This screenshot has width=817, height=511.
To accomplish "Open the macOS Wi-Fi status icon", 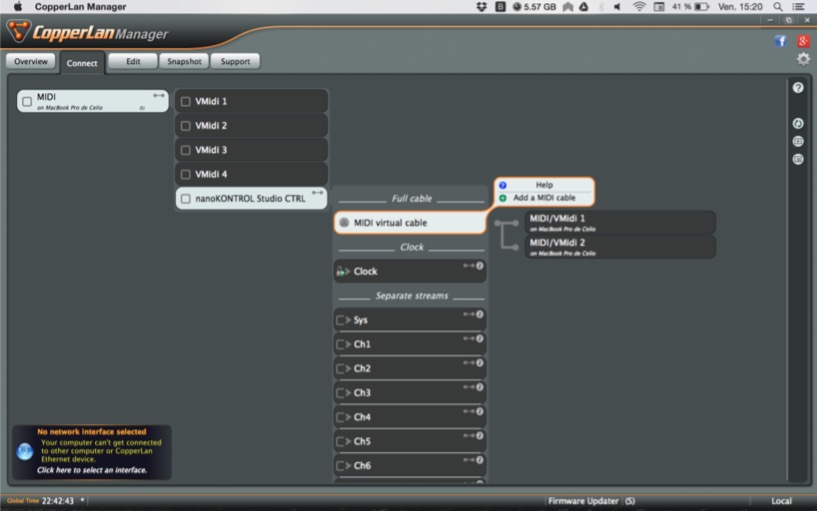I will [x=639, y=6].
